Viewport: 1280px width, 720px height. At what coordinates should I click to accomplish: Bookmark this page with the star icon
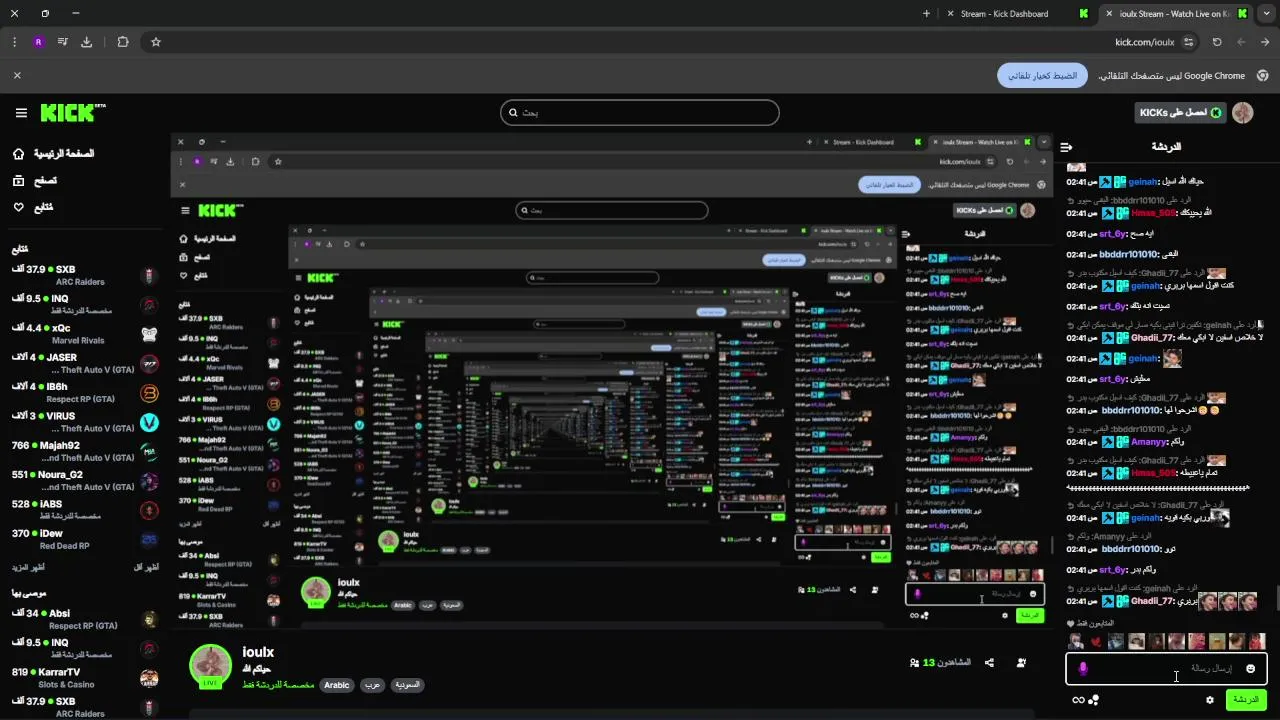point(156,42)
